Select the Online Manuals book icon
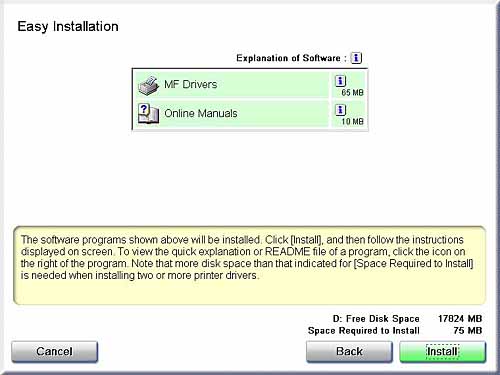Screen dimensions: 500x375 tap(149, 113)
